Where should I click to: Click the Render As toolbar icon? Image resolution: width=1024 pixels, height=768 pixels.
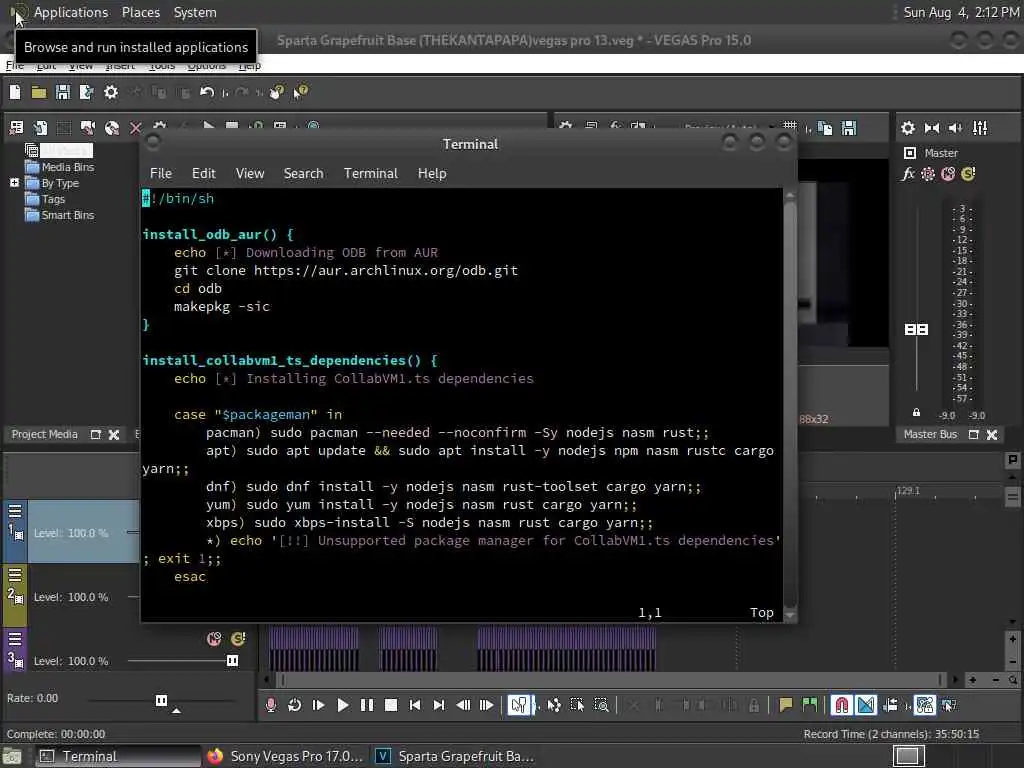point(86,92)
